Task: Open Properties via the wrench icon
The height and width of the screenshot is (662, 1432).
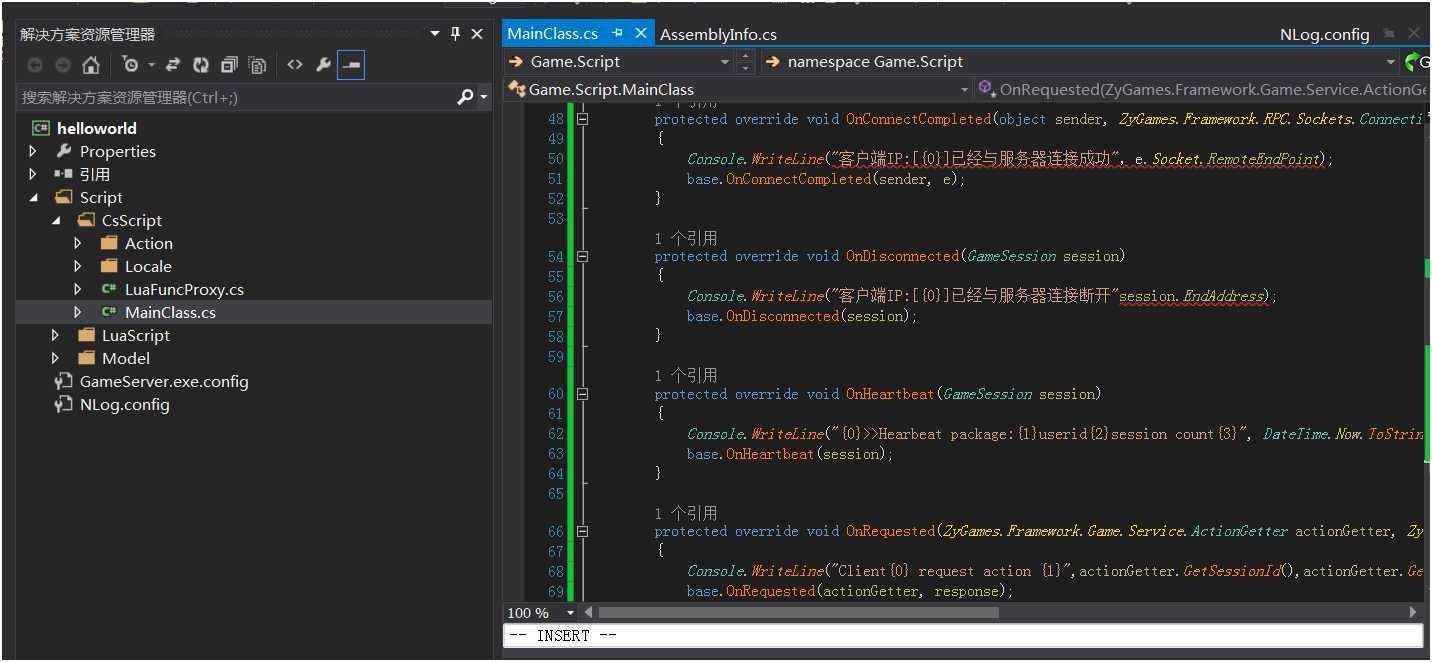Action: [x=323, y=65]
